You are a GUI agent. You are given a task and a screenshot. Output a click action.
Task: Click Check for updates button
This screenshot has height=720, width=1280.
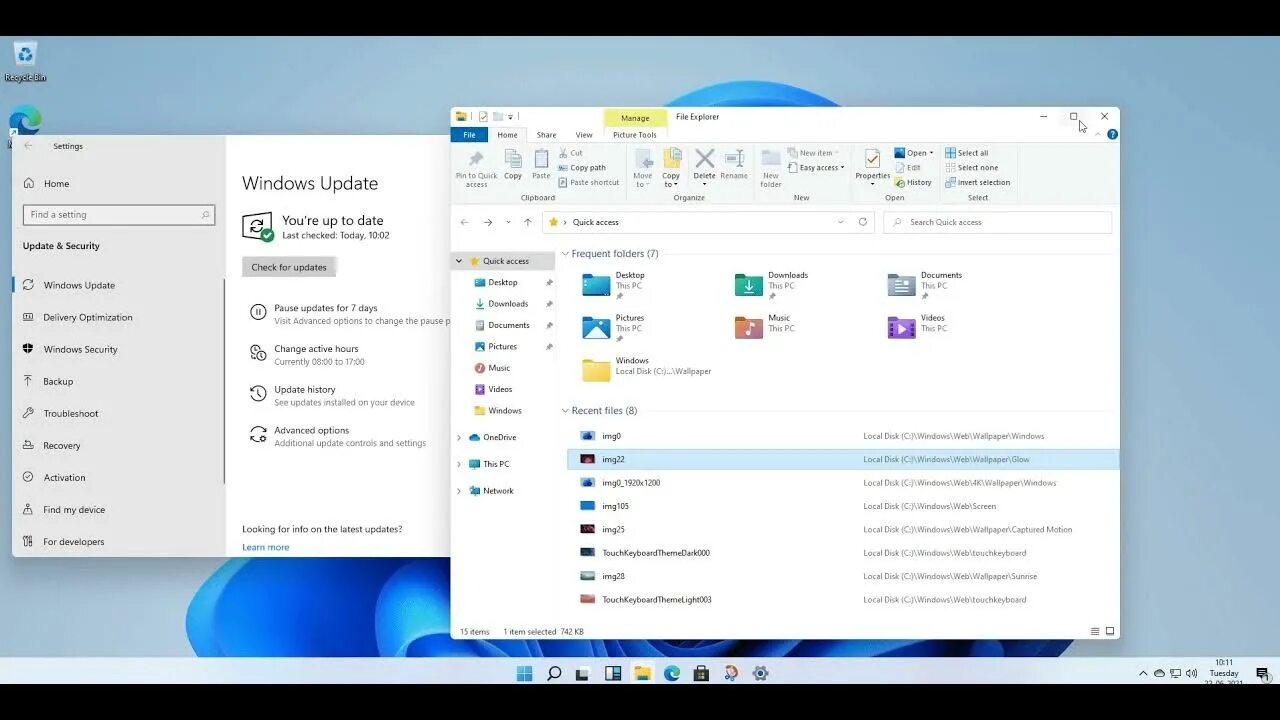(289, 267)
